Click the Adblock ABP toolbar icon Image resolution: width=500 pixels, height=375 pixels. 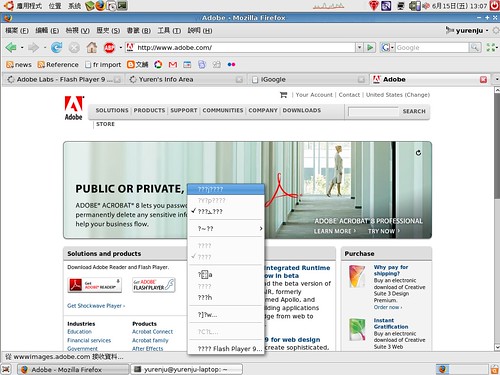tap(109, 48)
